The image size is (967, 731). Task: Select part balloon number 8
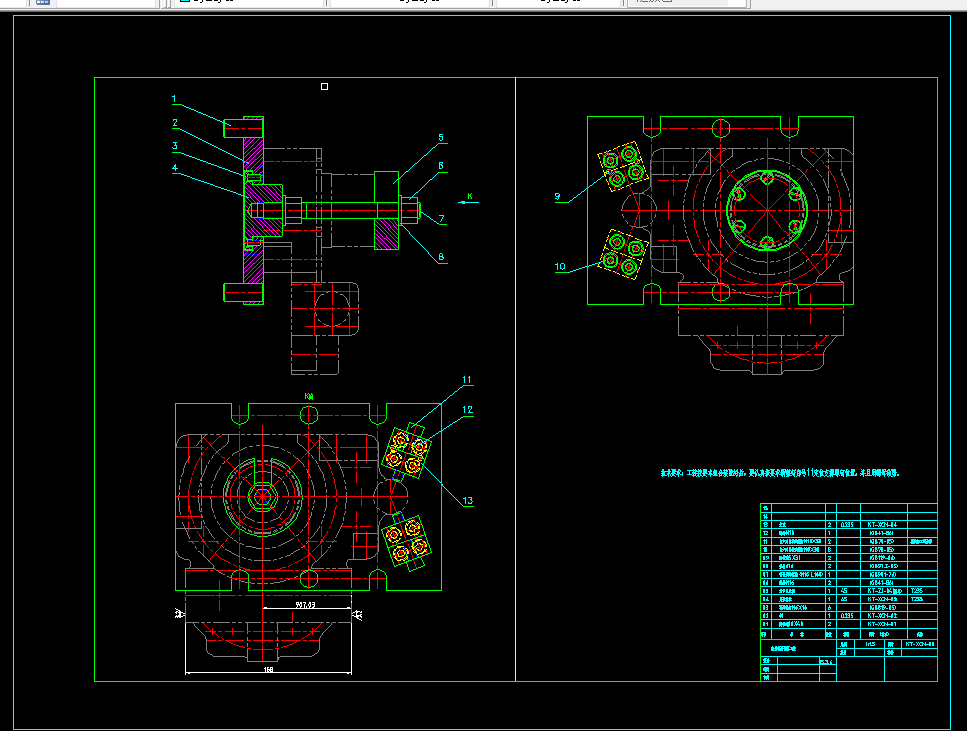point(441,257)
